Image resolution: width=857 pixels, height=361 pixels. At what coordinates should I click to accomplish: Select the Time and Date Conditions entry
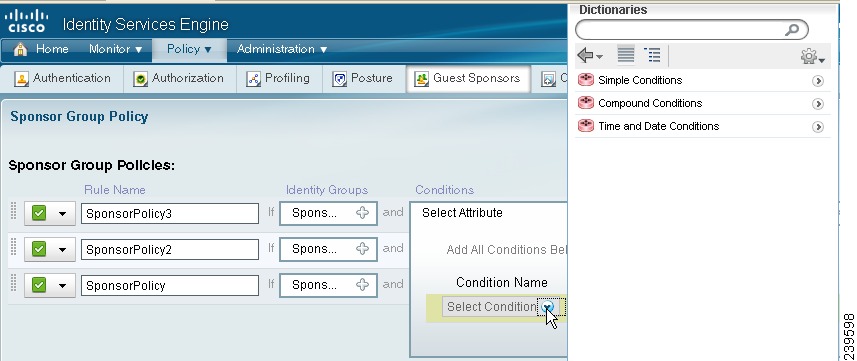(703, 126)
